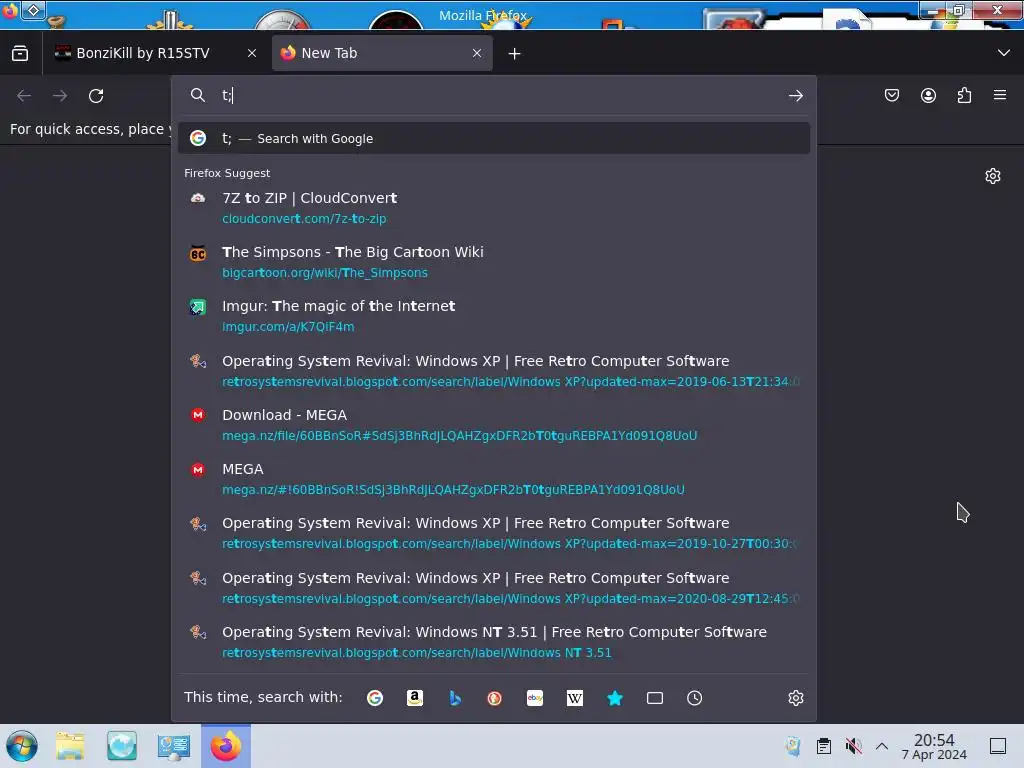
Task: Search this time with eBay icon
Action: tap(535, 698)
